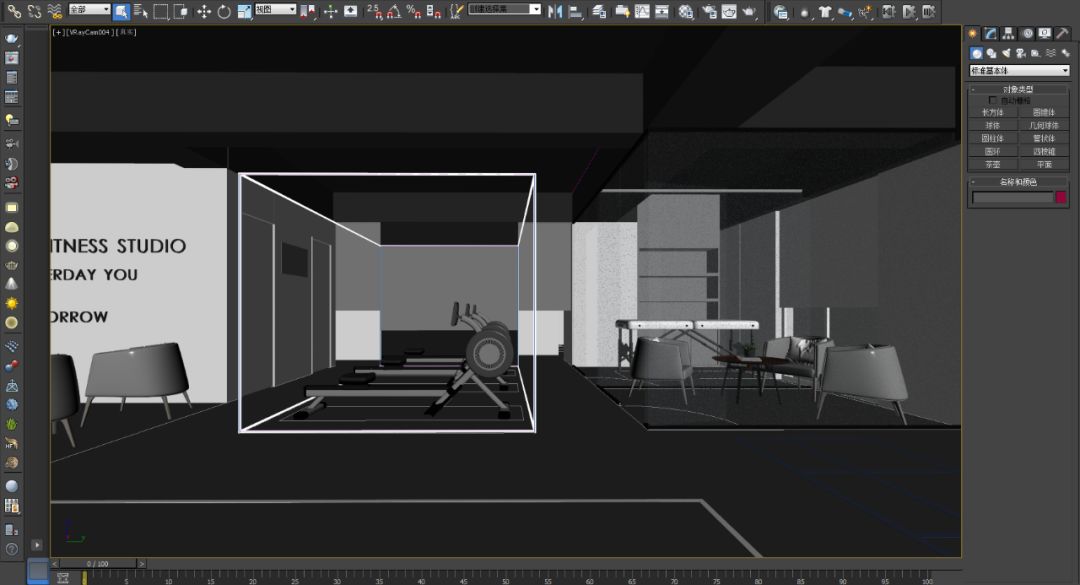This screenshot has height=585, width=1080.
Task: Choose the Cameras category icon
Action: coord(1019,53)
